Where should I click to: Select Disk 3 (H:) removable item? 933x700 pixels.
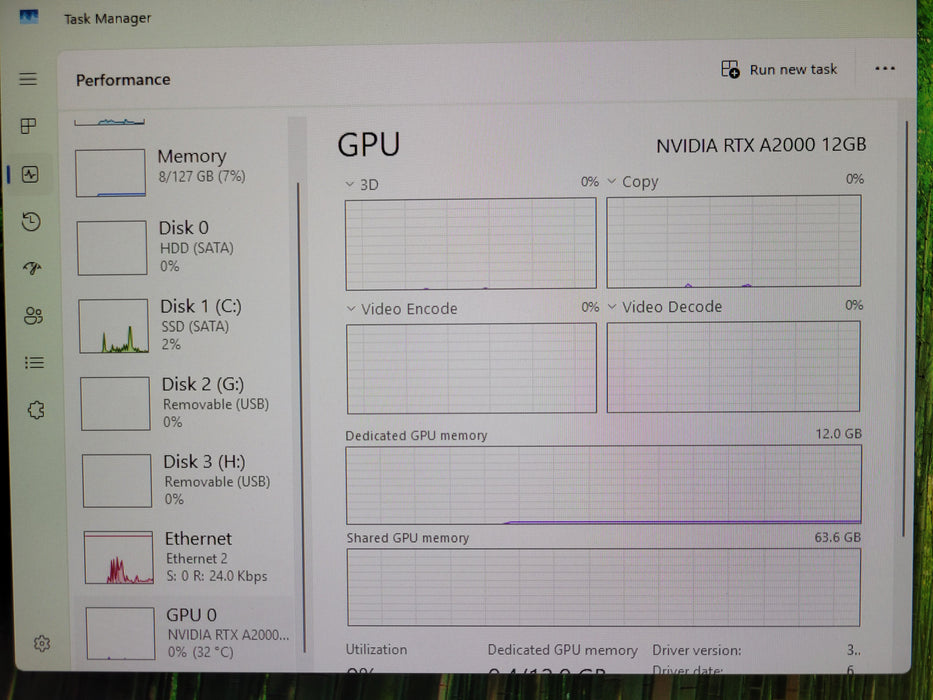pyautogui.click(x=187, y=480)
